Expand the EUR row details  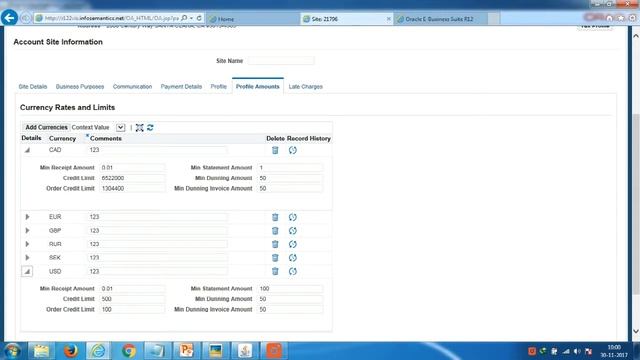pyautogui.click(x=27, y=217)
